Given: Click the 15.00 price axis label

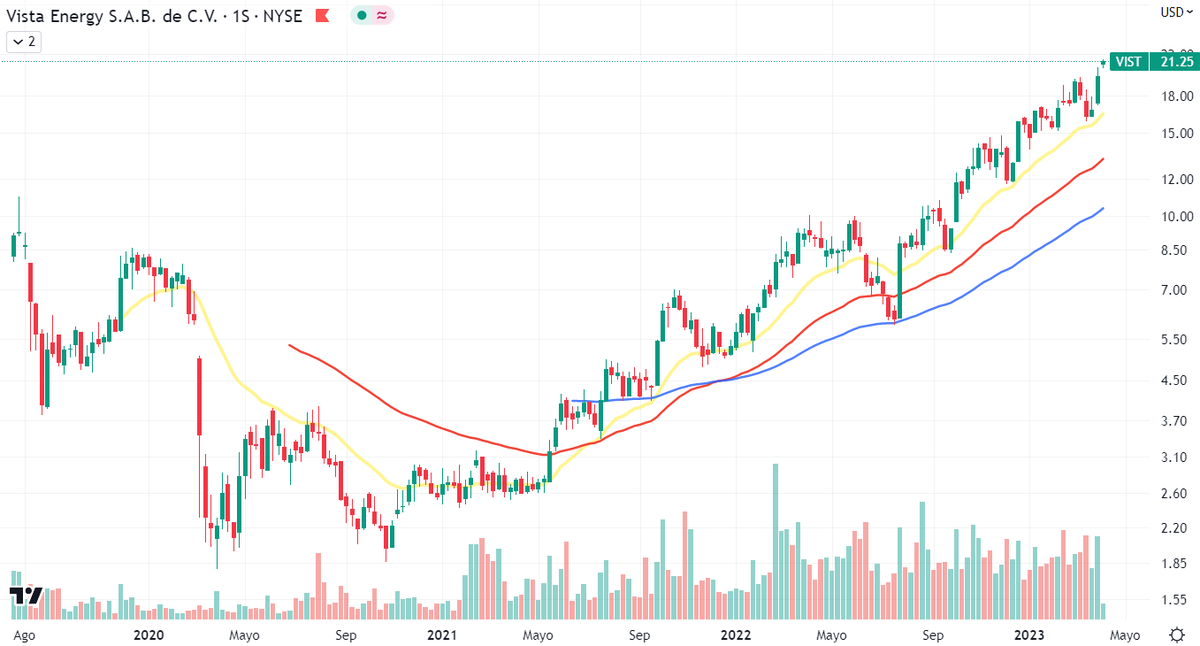Looking at the screenshot, I should point(1177,133).
